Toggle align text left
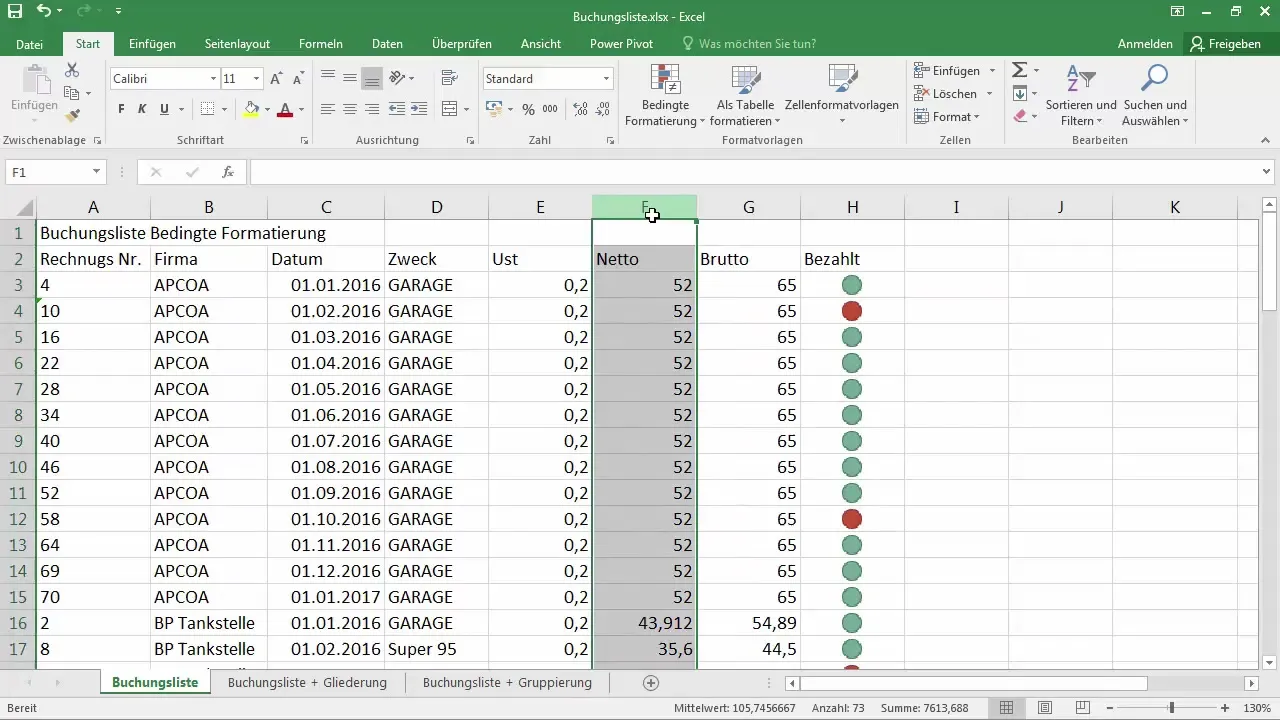 [327, 109]
